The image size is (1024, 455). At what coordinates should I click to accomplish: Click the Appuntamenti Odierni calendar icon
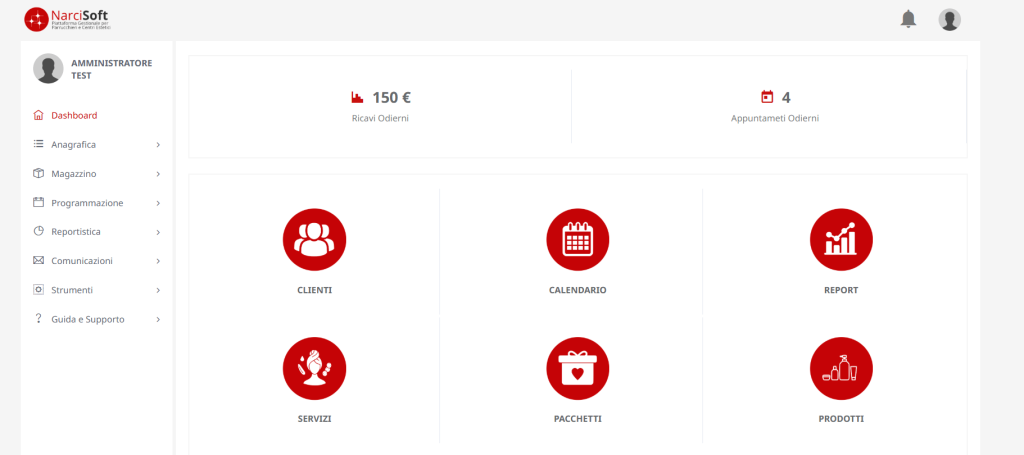767,97
